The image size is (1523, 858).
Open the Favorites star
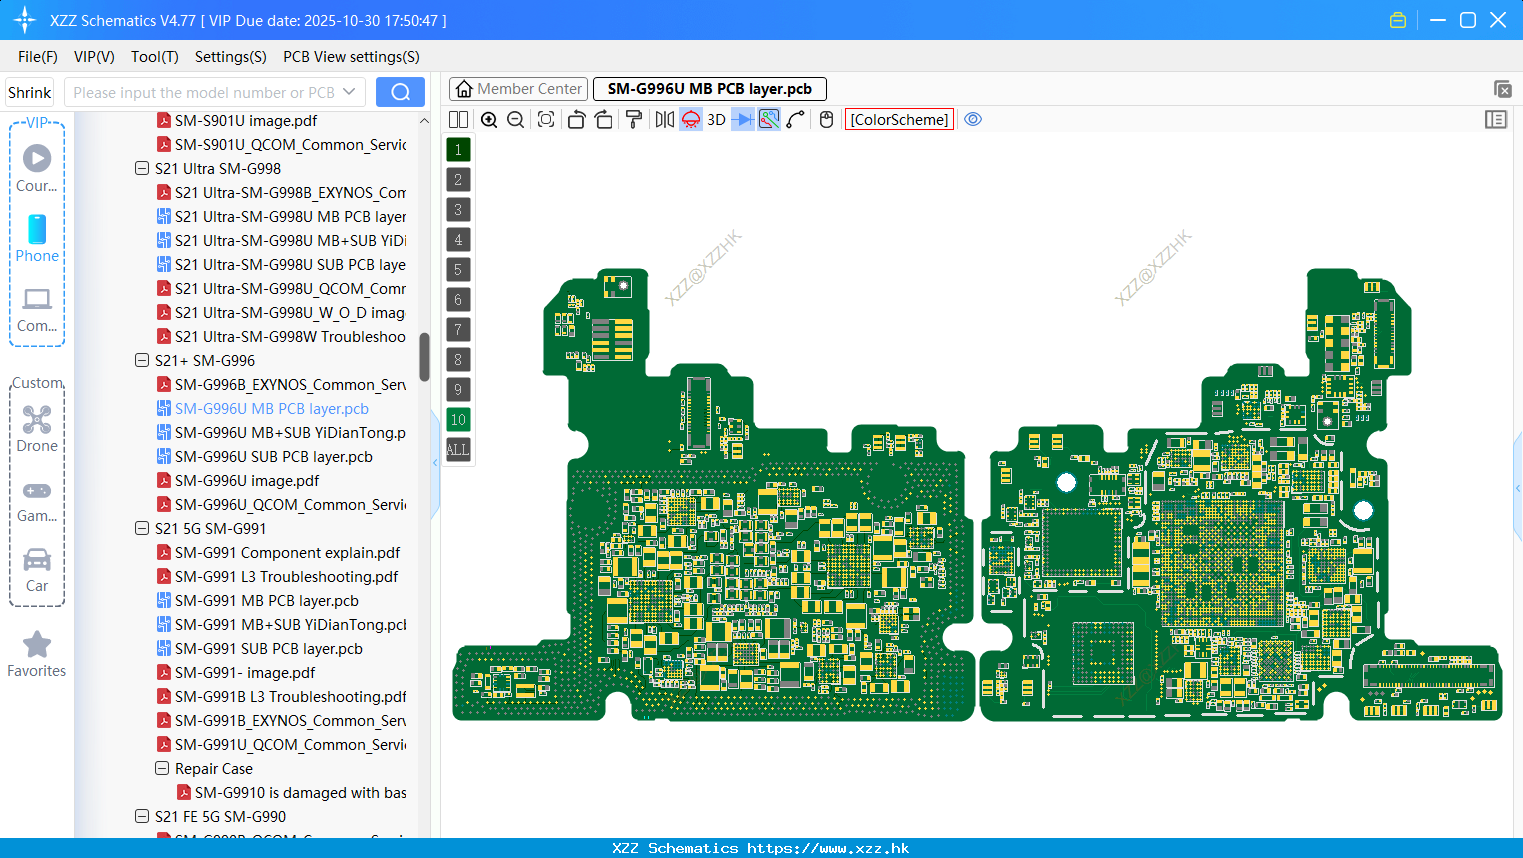(37, 655)
